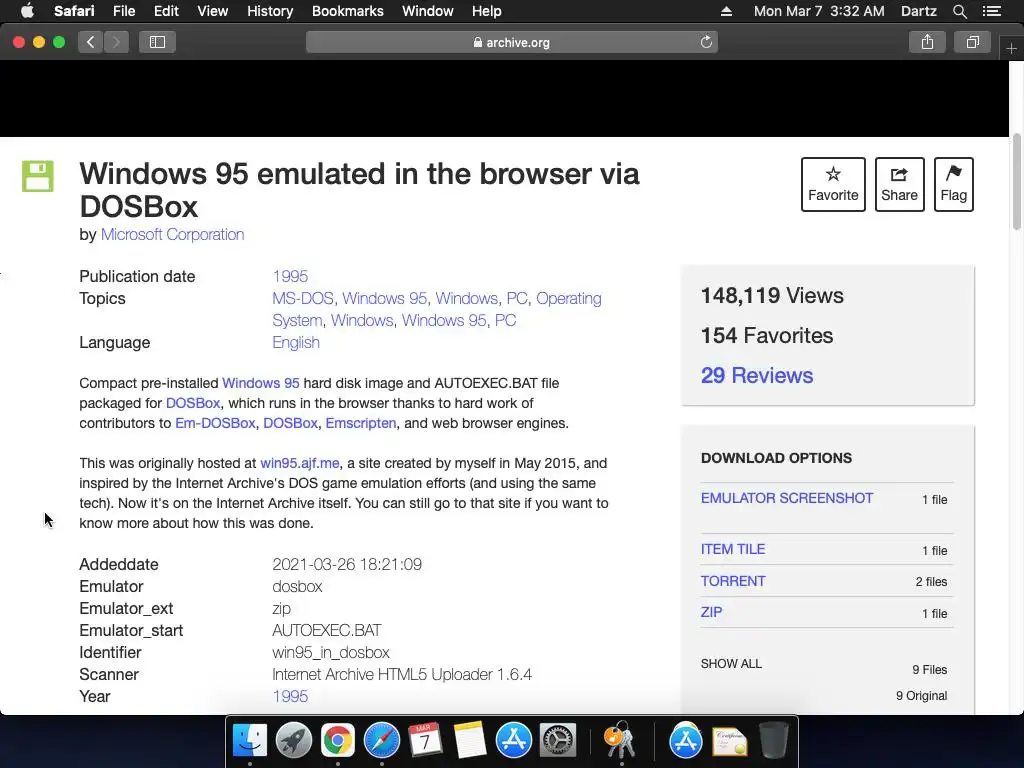Viewport: 1024px width, 768px height.
Task: Open Launchpad rocket icon in dock
Action: [294, 741]
